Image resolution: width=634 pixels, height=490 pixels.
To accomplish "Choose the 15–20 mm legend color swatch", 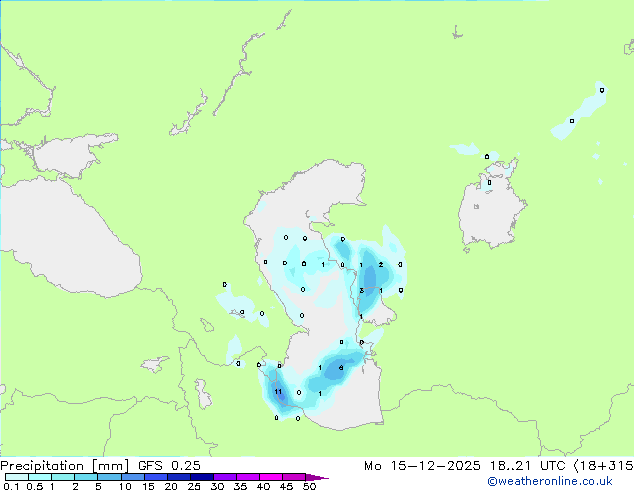I will [155, 477].
